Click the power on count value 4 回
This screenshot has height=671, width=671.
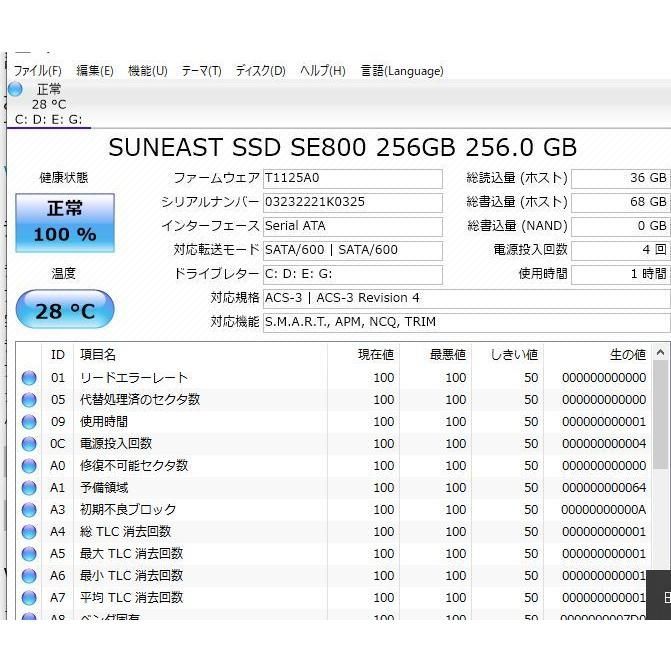pos(621,250)
